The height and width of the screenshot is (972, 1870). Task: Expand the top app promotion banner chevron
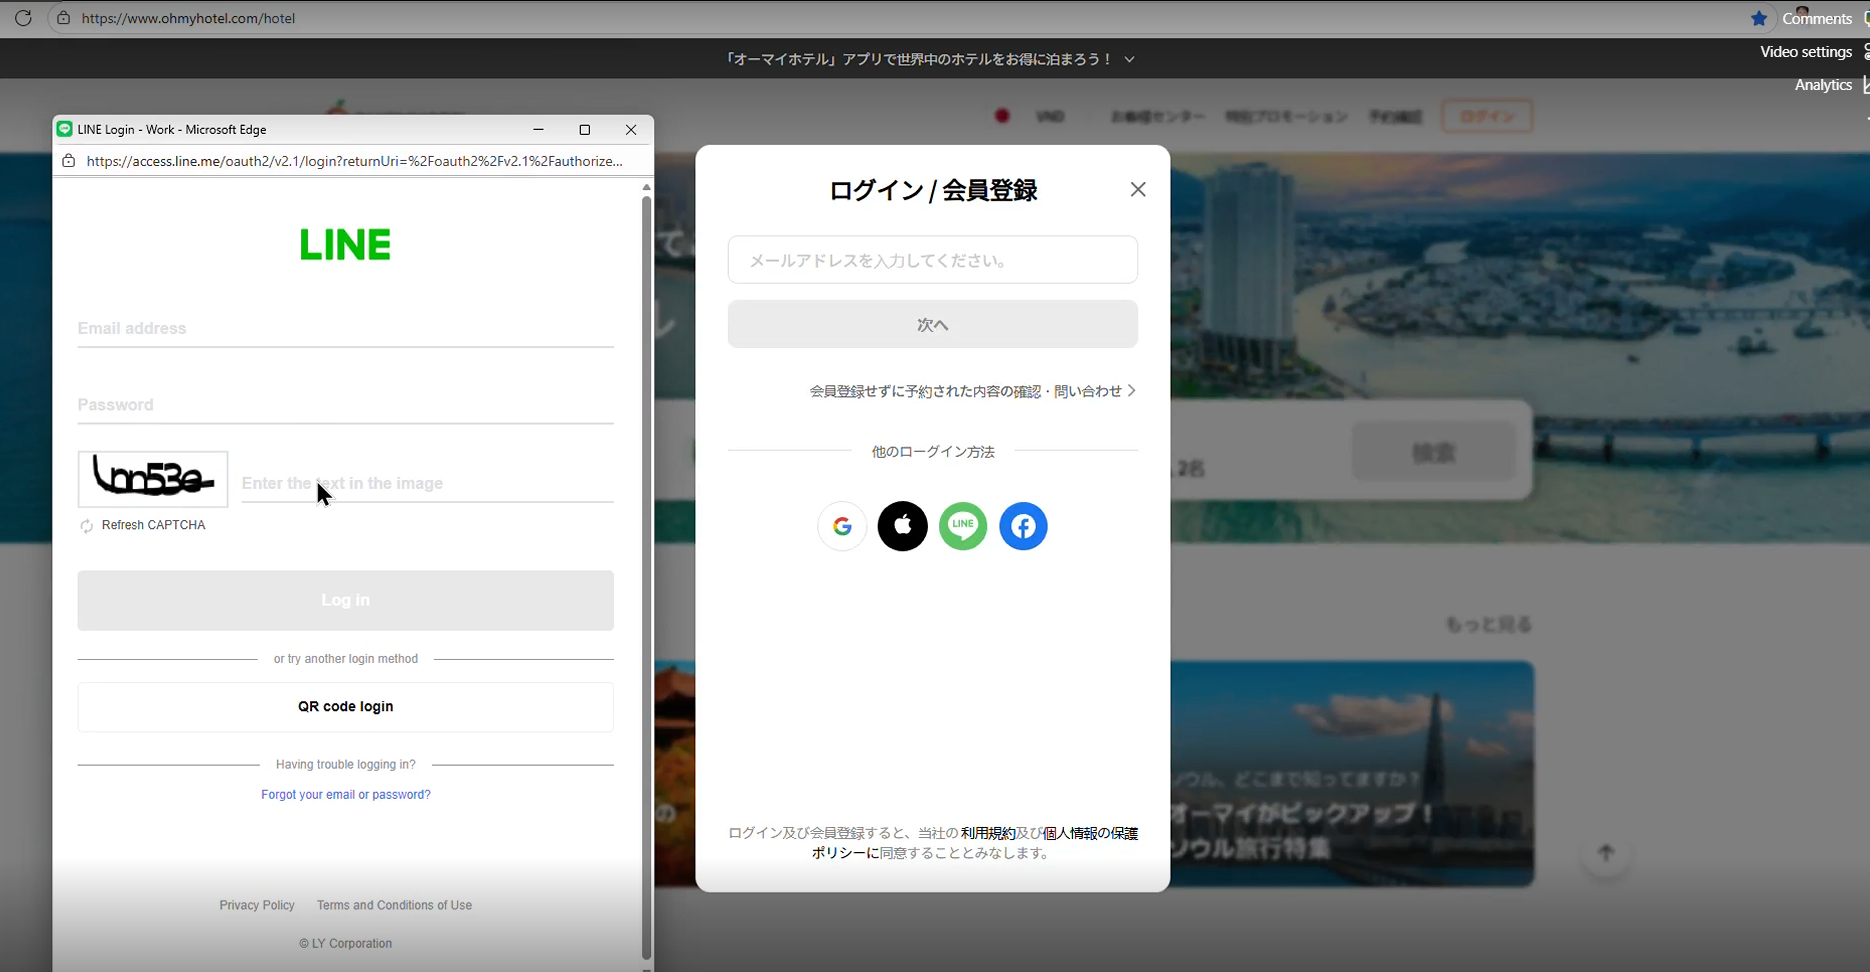[1129, 60]
